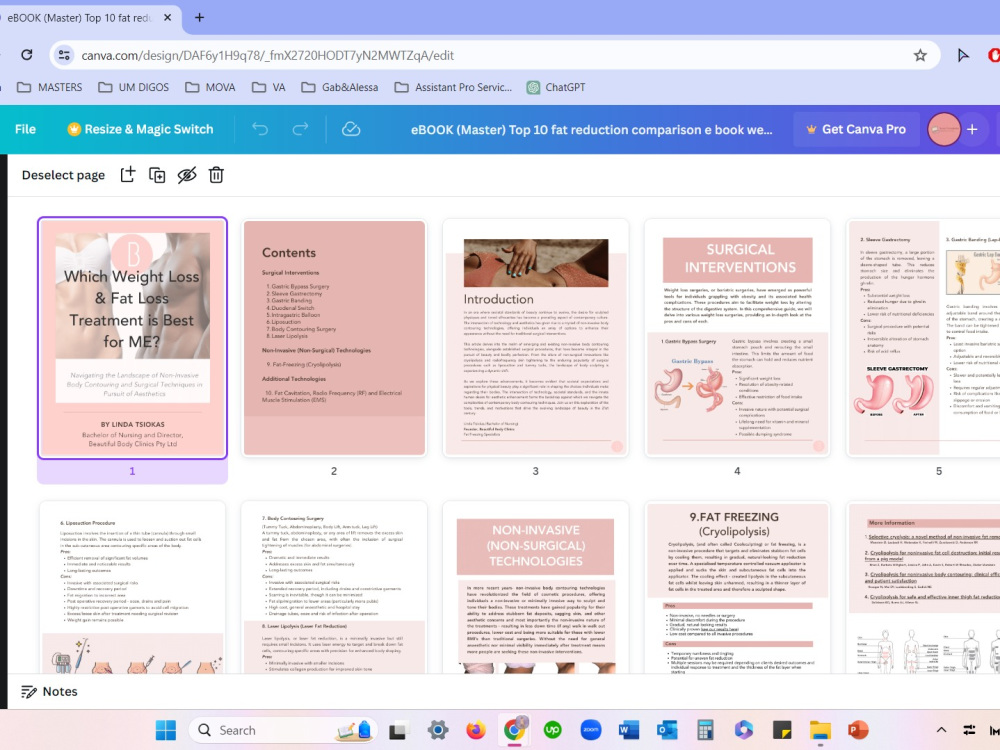Select the Contents page thumbnail
The height and width of the screenshot is (750, 1000).
[334, 338]
